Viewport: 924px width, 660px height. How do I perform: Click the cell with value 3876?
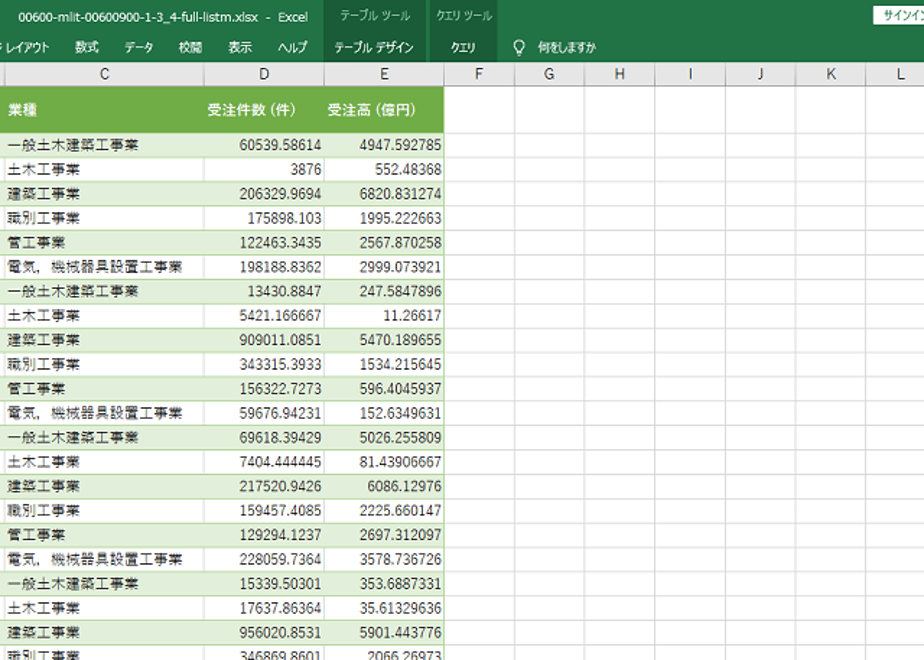click(264, 170)
